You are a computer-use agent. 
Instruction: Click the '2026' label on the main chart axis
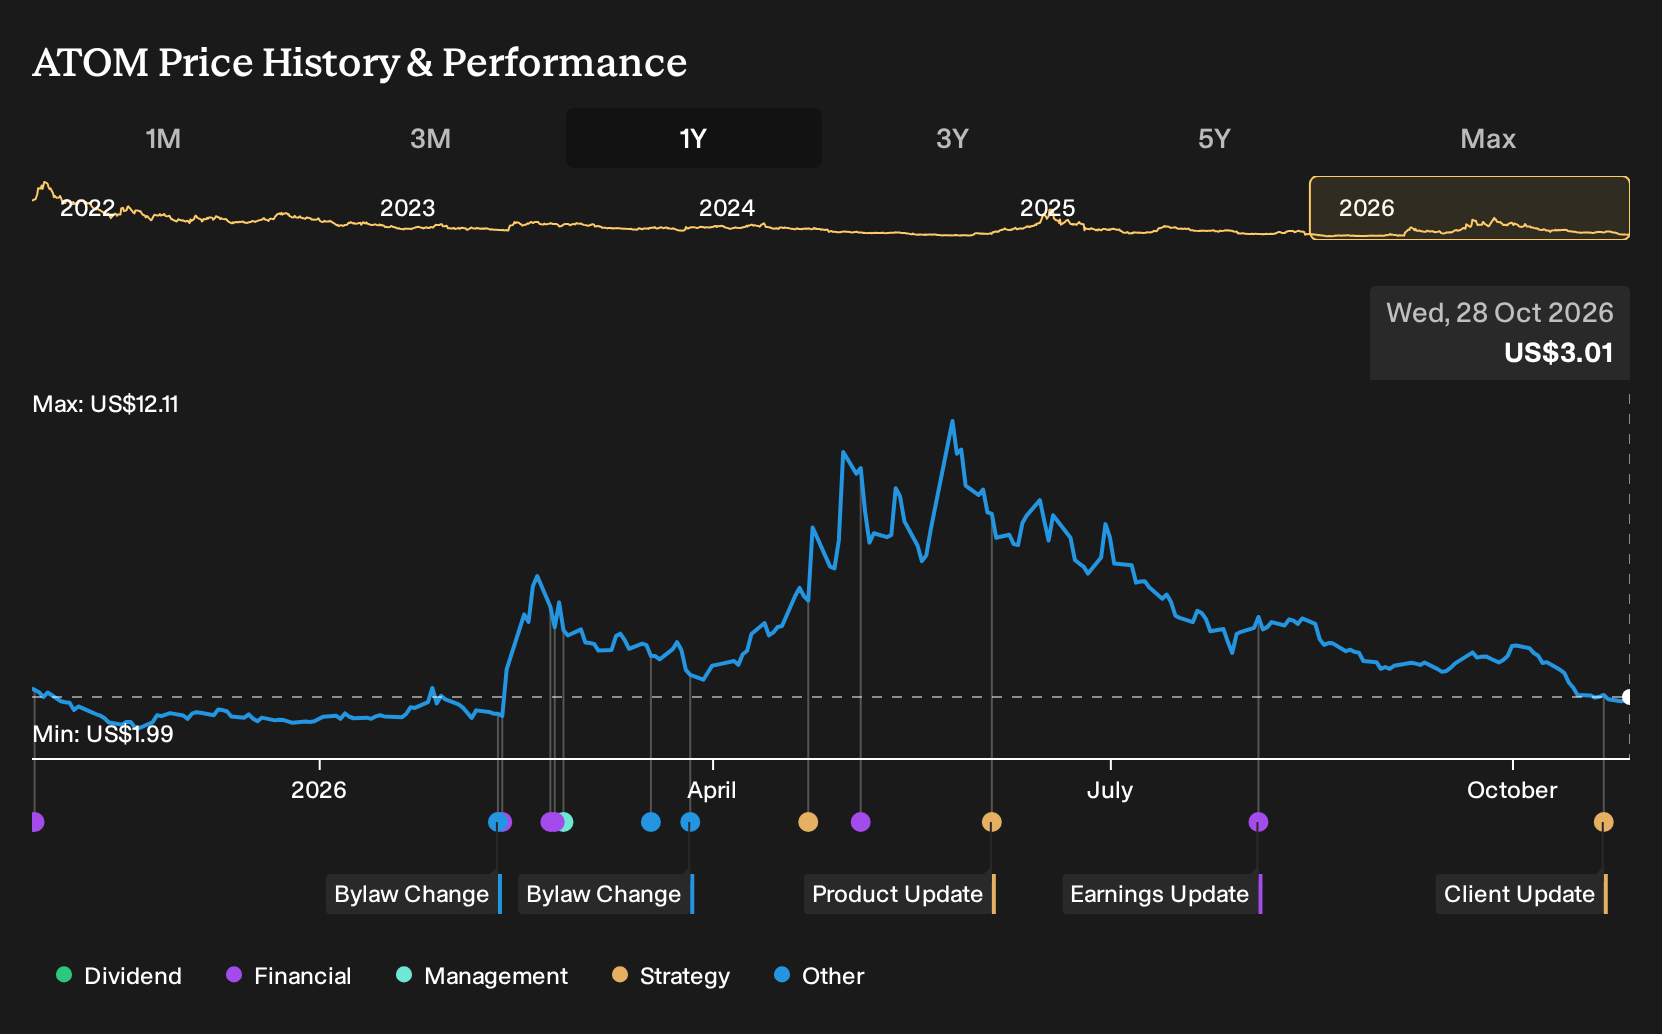[319, 790]
